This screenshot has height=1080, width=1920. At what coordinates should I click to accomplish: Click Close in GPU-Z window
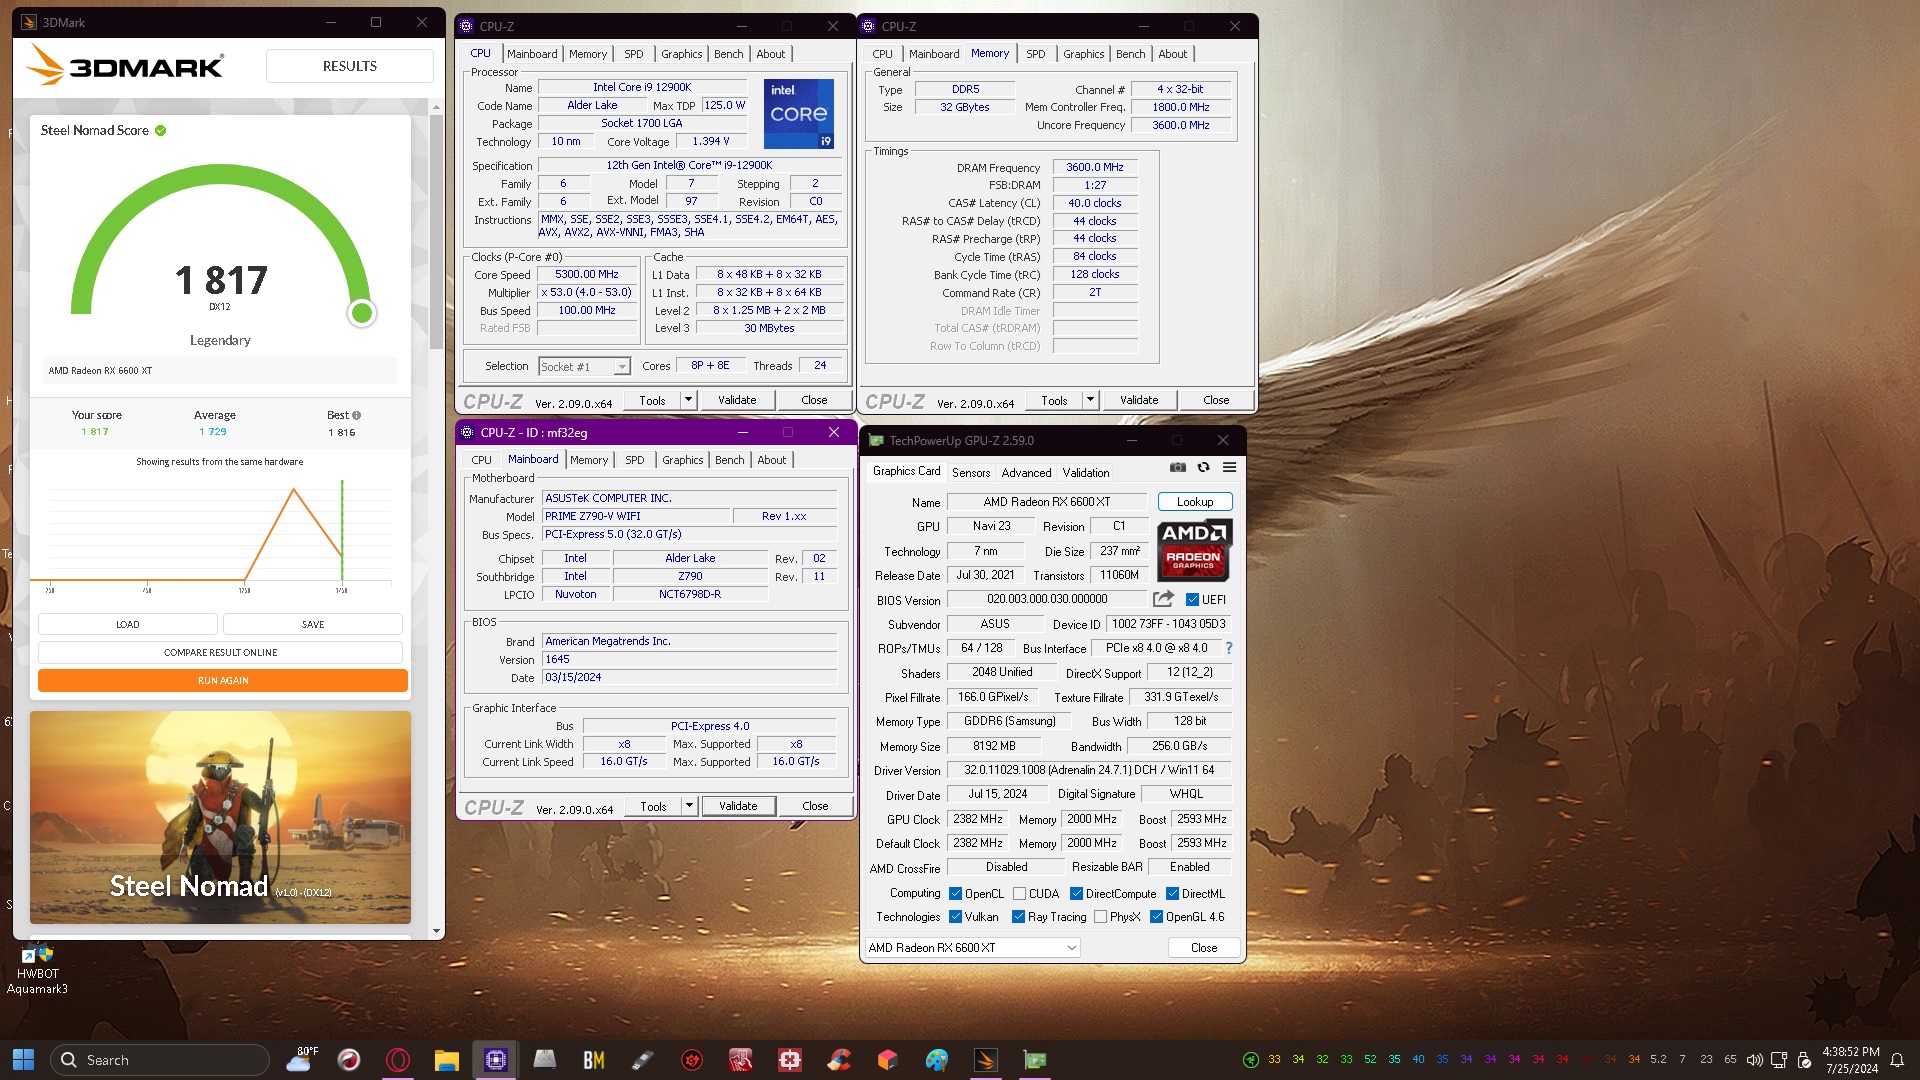[x=1204, y=948]
